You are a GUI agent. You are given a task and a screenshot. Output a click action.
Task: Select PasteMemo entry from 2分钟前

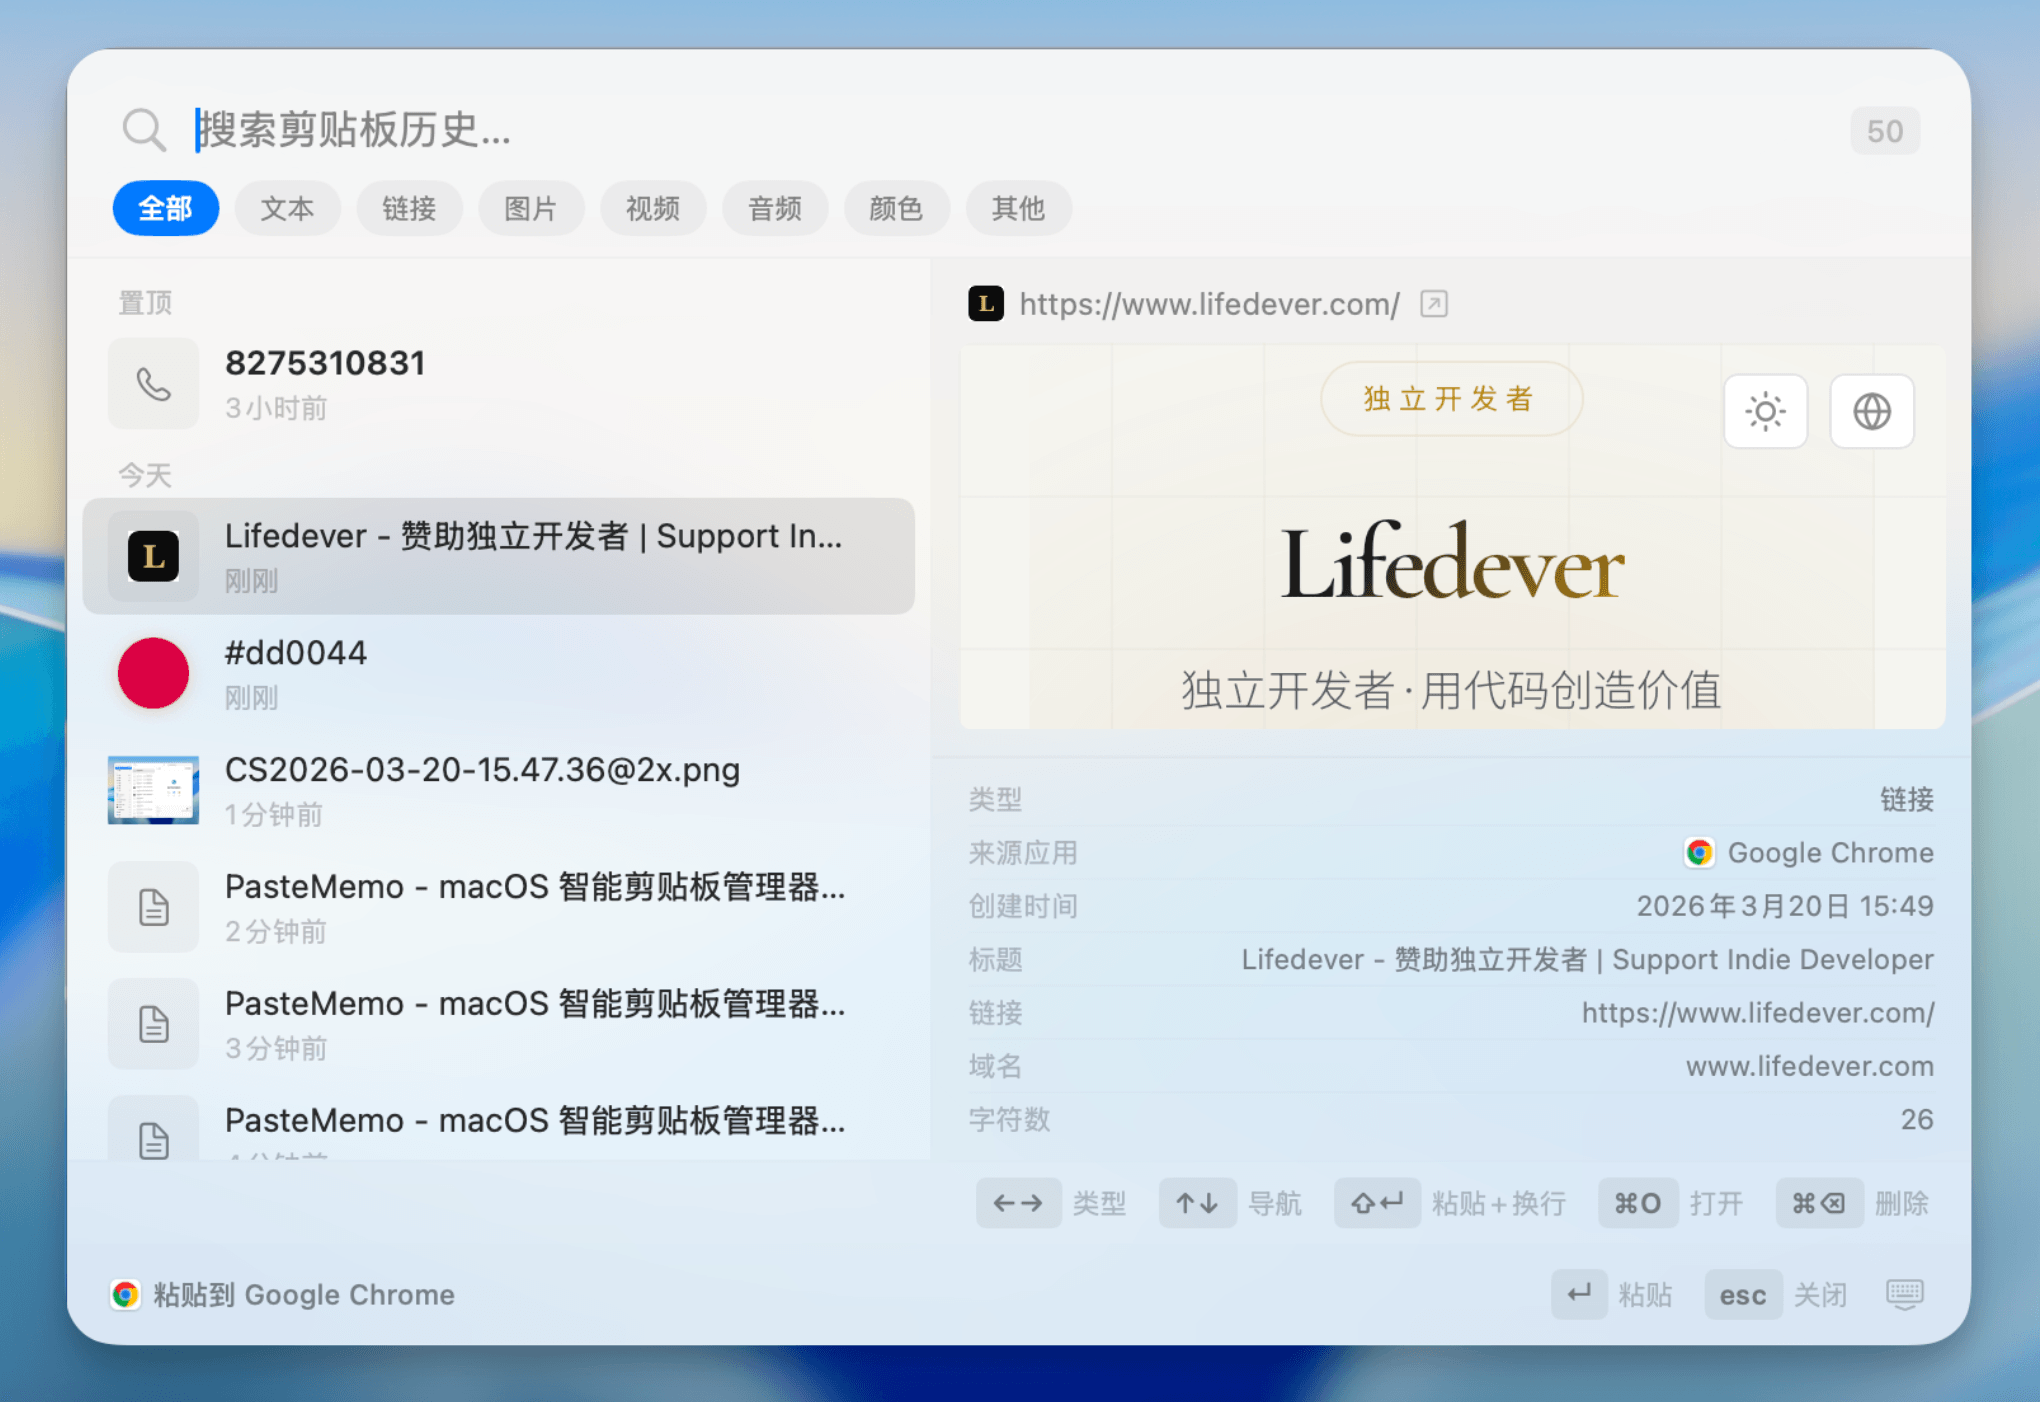pyautogui.click(x=499, y=907)
